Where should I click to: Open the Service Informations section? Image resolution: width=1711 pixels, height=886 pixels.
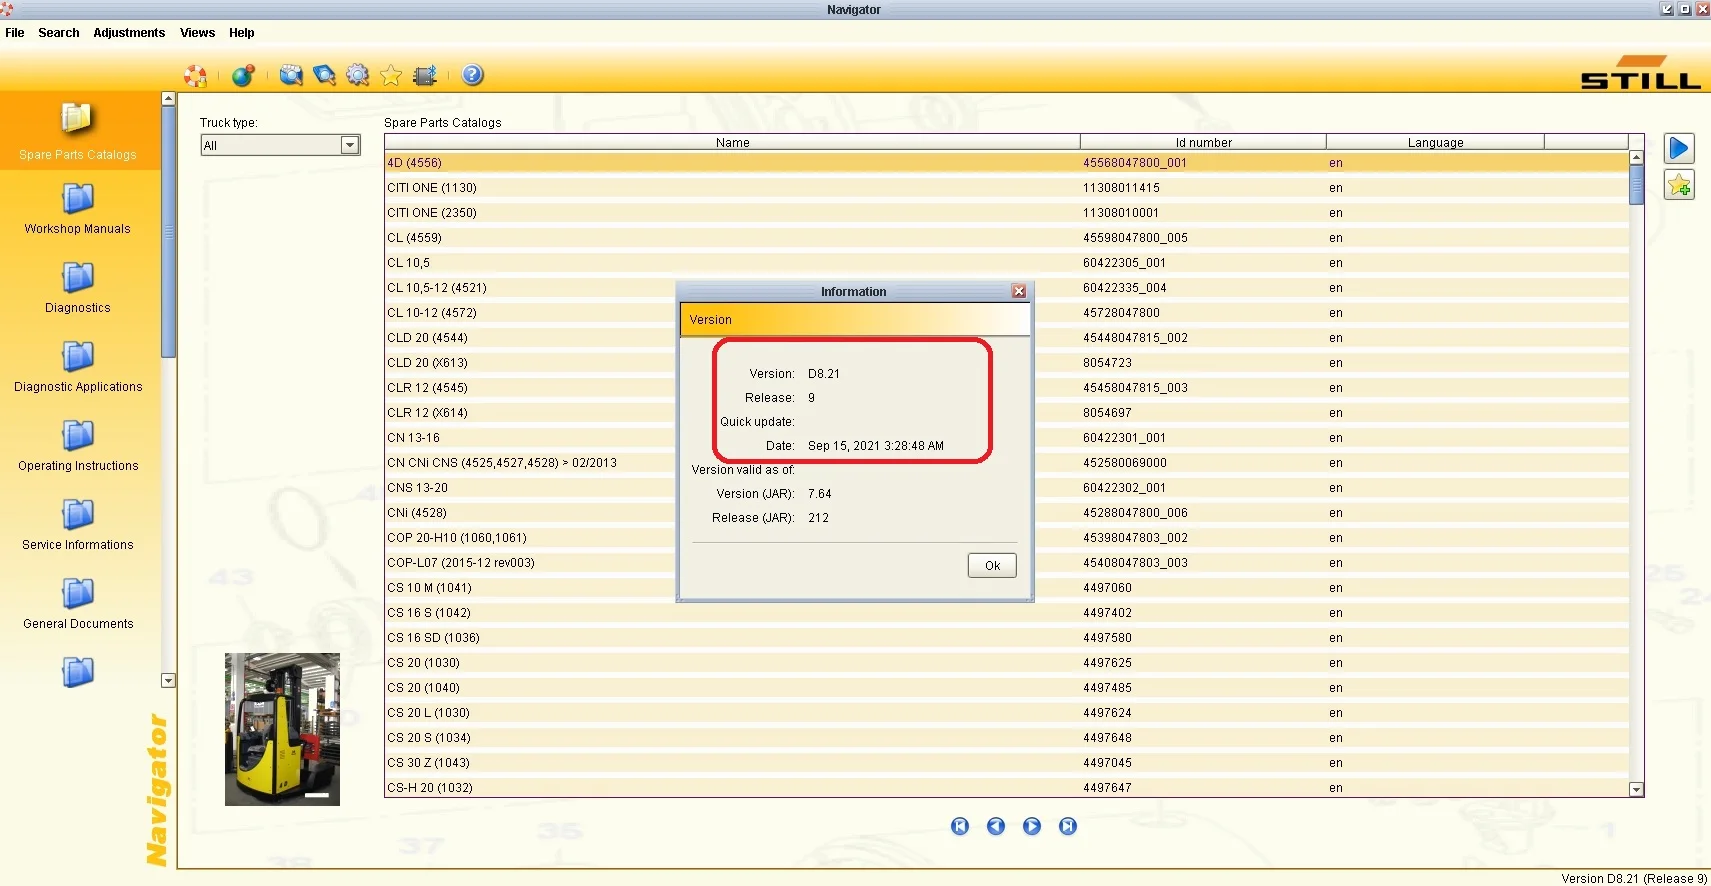78,526
